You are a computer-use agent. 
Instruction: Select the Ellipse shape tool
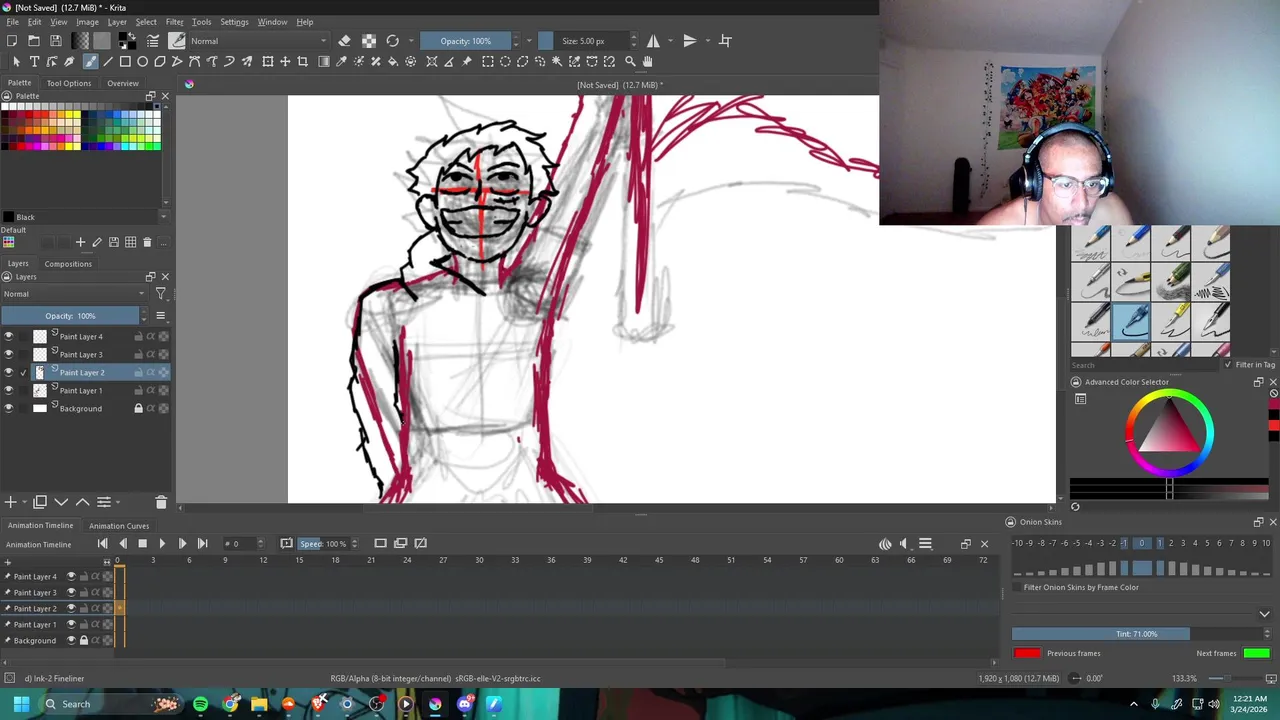coord(143,61)
